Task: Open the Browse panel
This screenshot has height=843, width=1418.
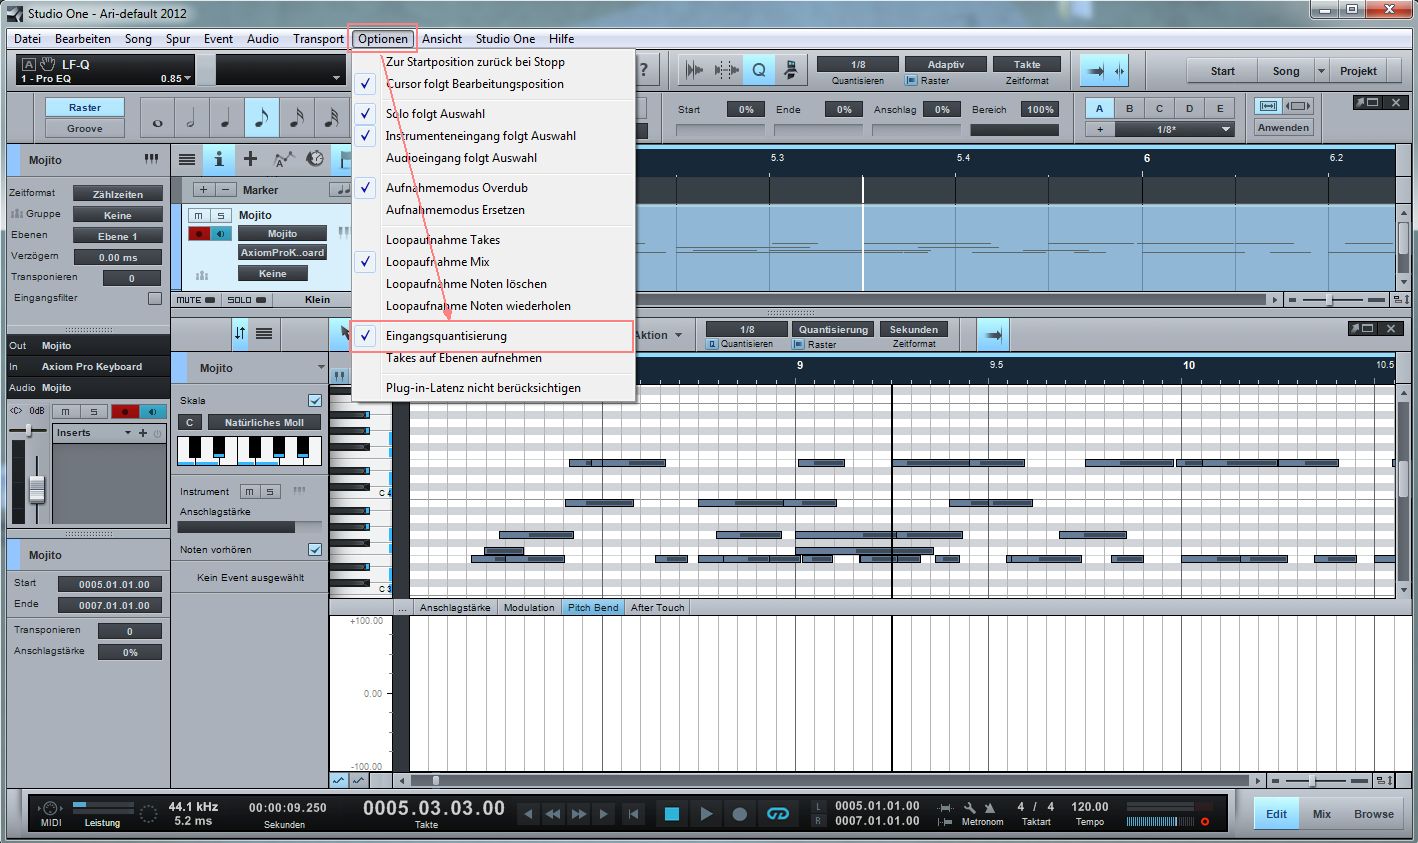Action: (1374, 814)
